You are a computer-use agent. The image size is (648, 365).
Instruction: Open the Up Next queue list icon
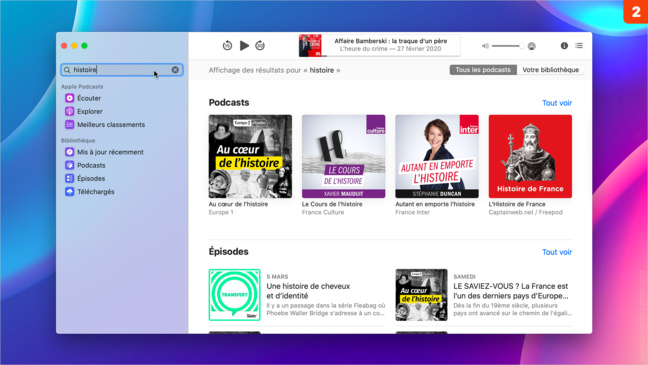click(x=579, y=45)
